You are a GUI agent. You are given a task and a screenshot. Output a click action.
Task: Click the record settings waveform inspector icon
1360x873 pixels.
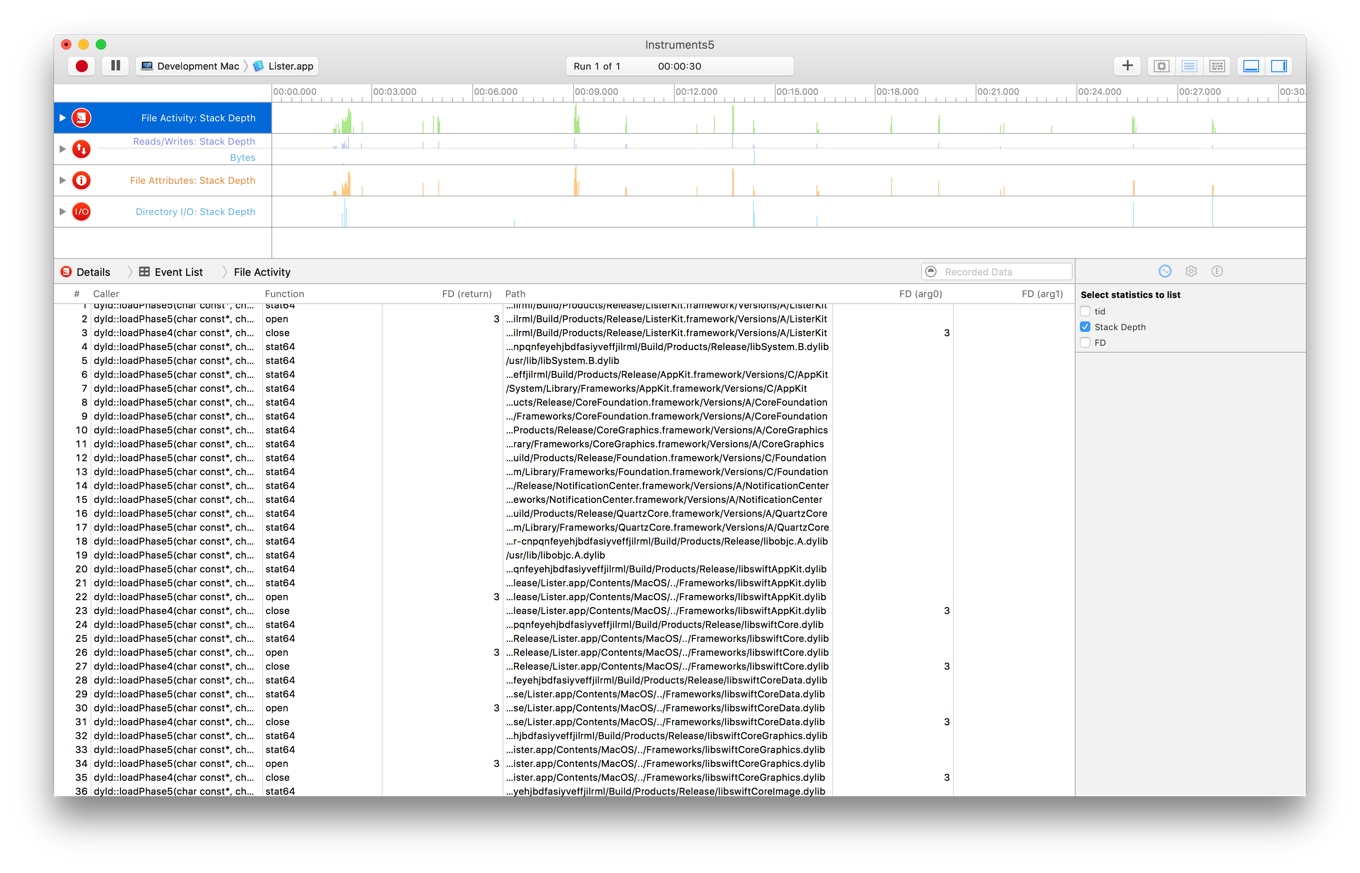(1164, 270)
